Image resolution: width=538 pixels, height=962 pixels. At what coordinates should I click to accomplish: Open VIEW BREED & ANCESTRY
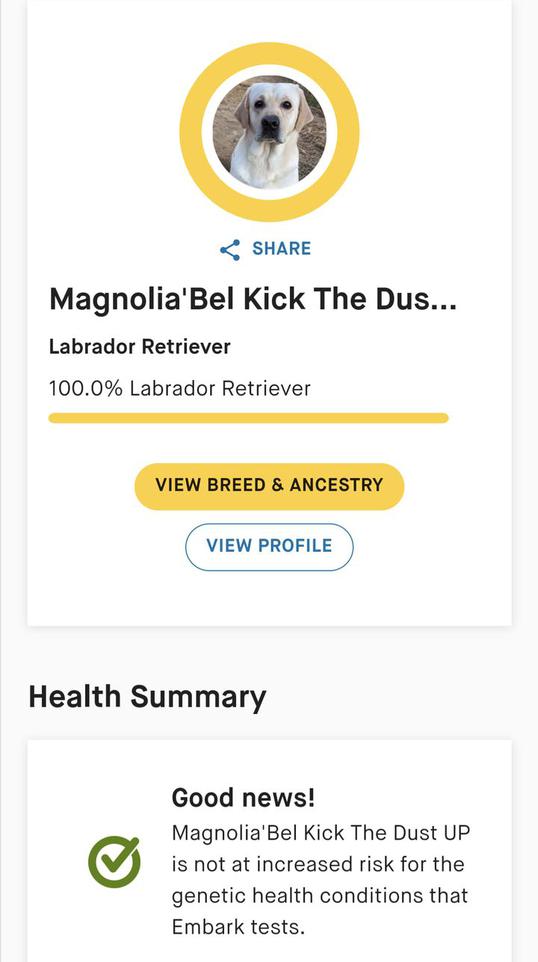pos(269,486)
